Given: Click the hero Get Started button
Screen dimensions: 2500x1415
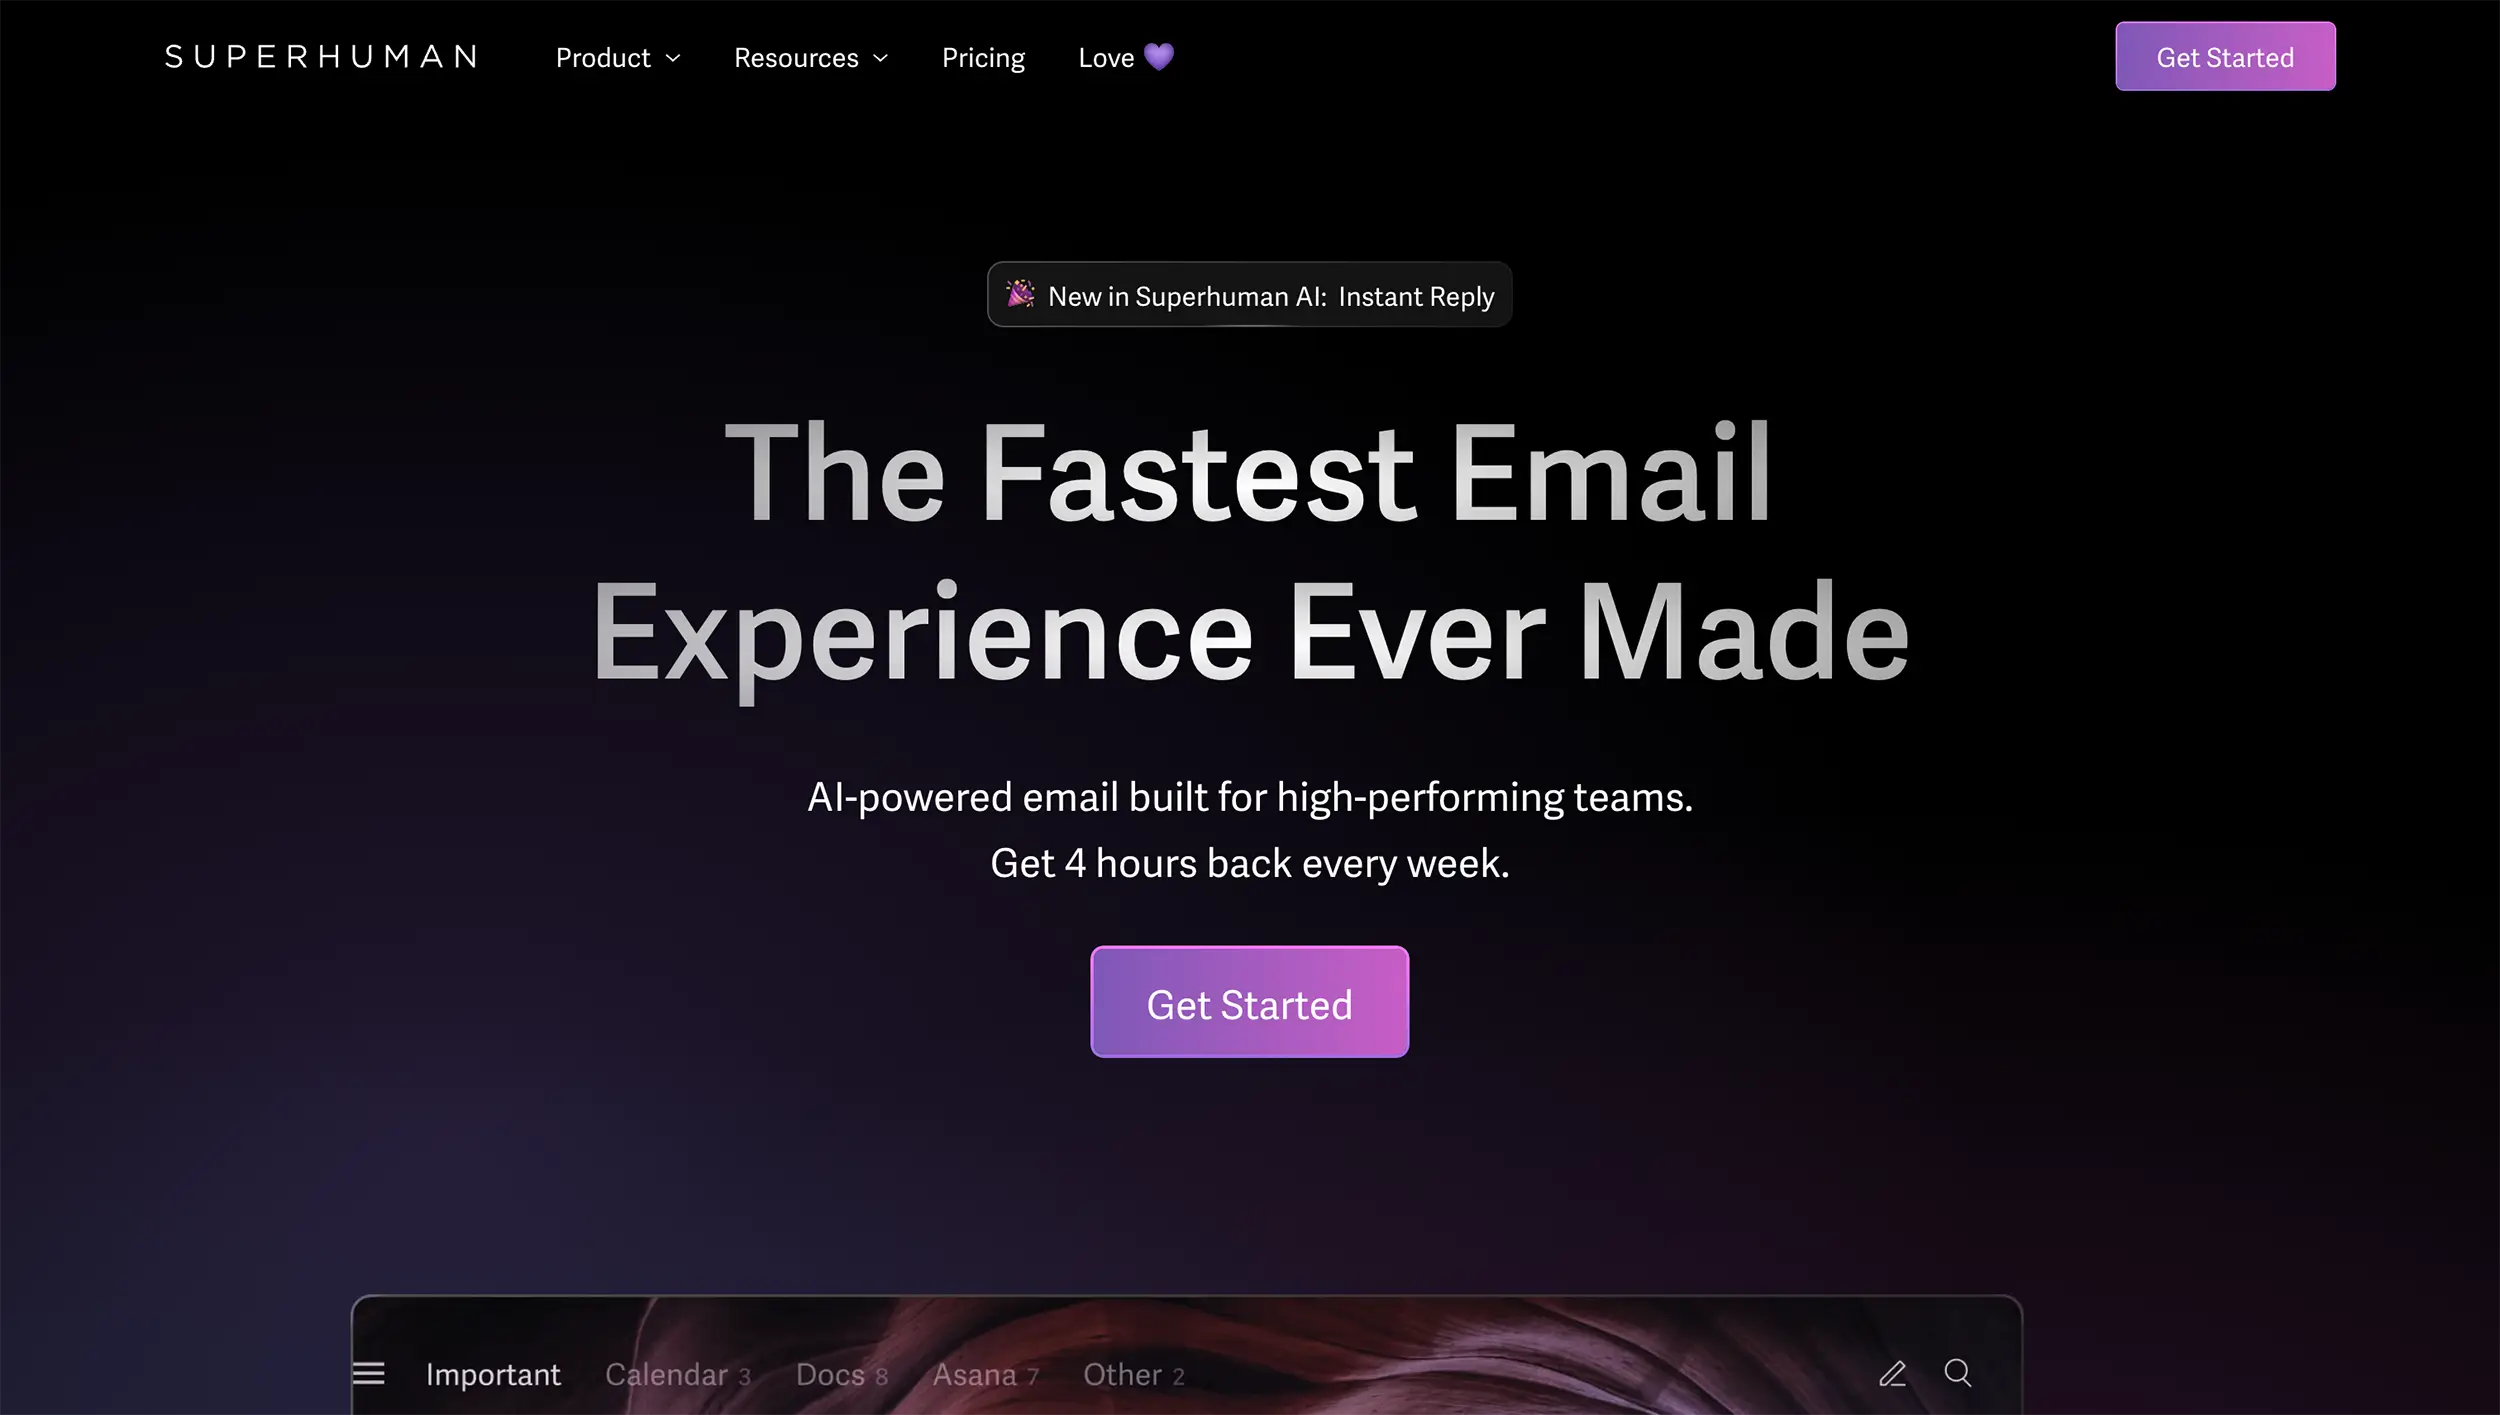Looking at the screenshot, I should click(1250, 1003).
